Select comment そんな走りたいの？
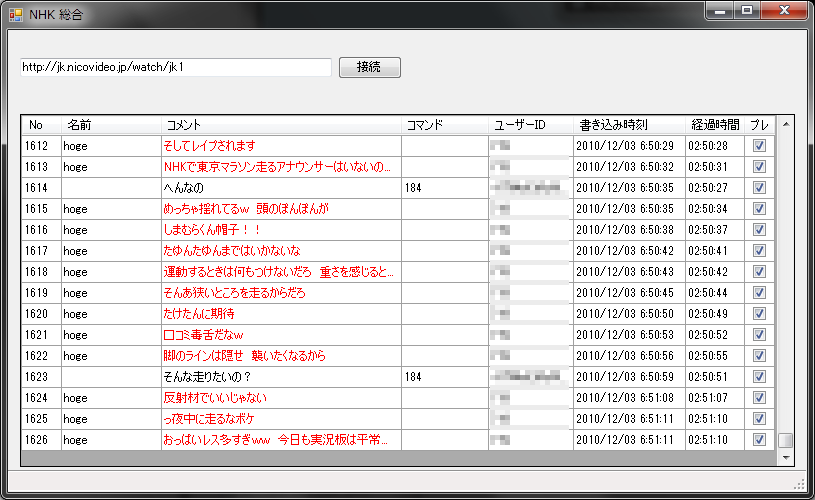Screen dimensions: 815x500 pyautogui.click(x=207, y=377)
